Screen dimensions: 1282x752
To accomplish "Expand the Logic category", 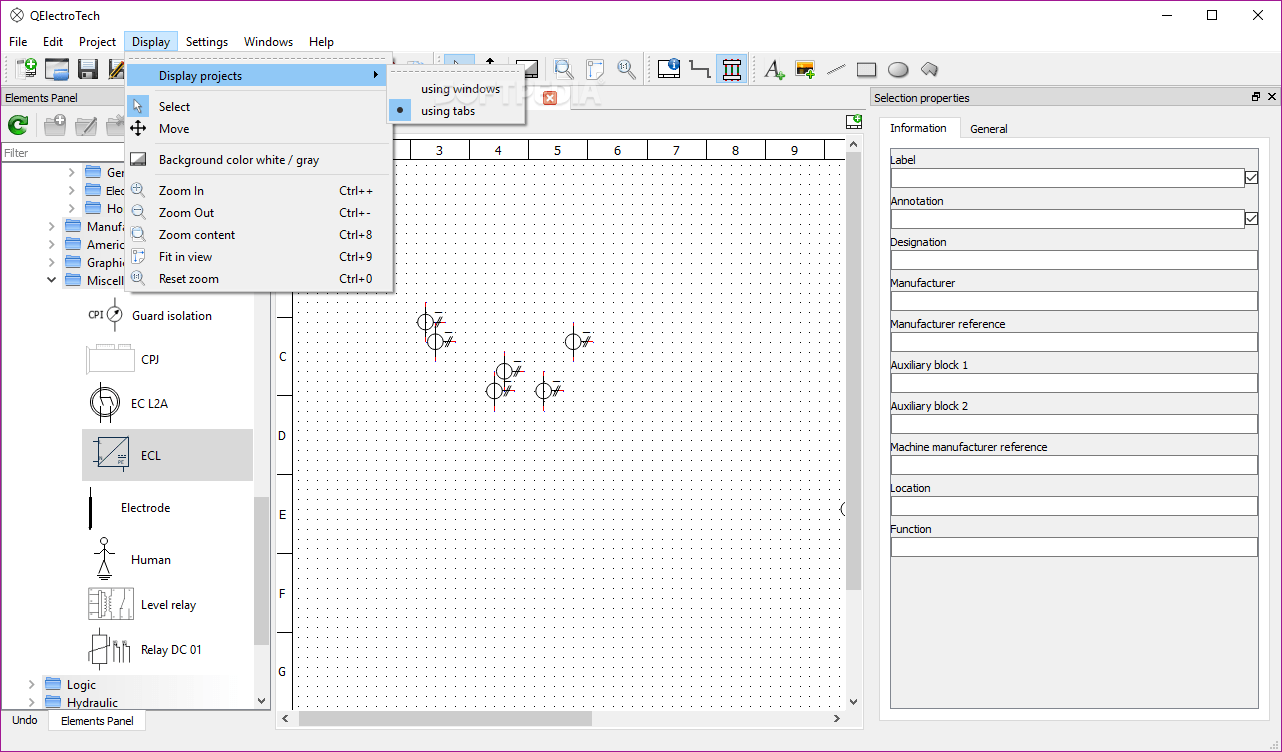I will click(31, 684).
